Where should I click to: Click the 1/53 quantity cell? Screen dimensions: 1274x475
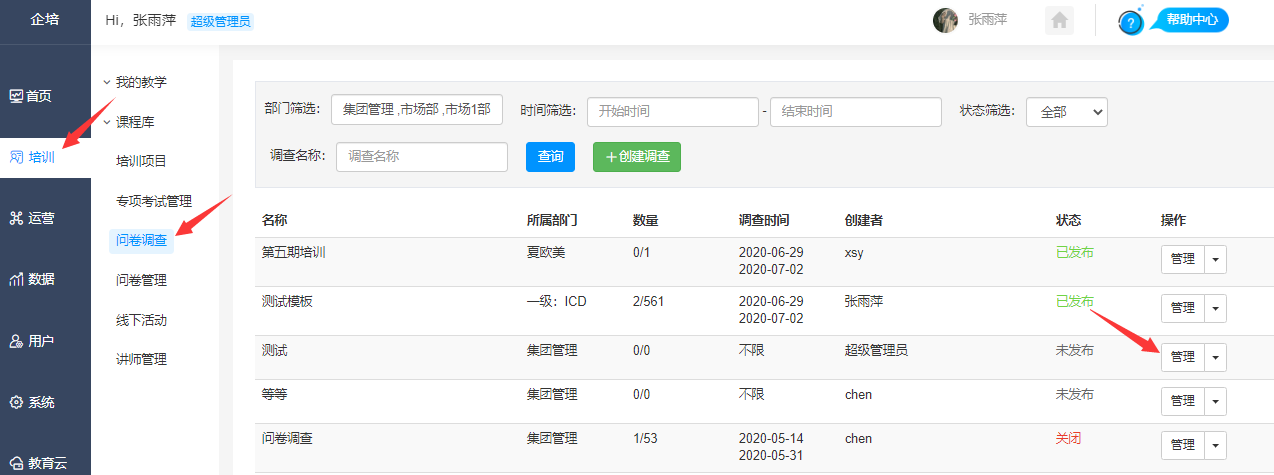648,438
